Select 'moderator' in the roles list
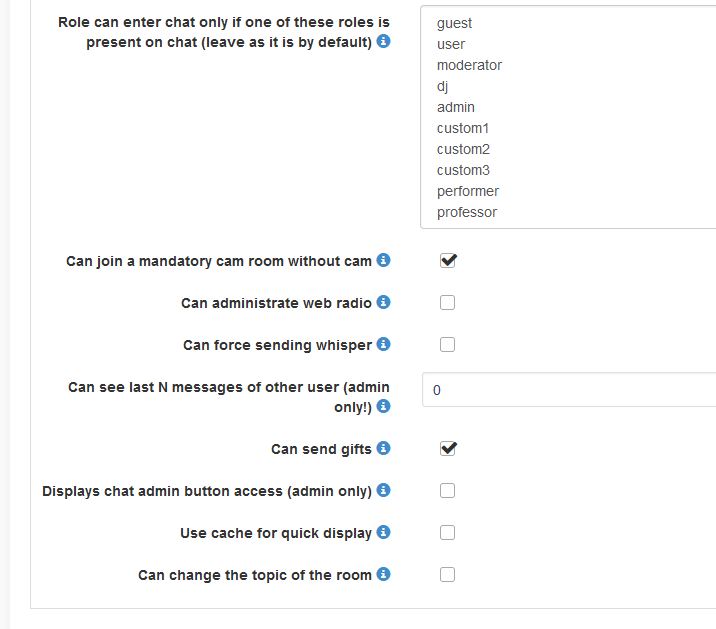The height and width of the screenshot is (629, 716). [x=469, y=65]
